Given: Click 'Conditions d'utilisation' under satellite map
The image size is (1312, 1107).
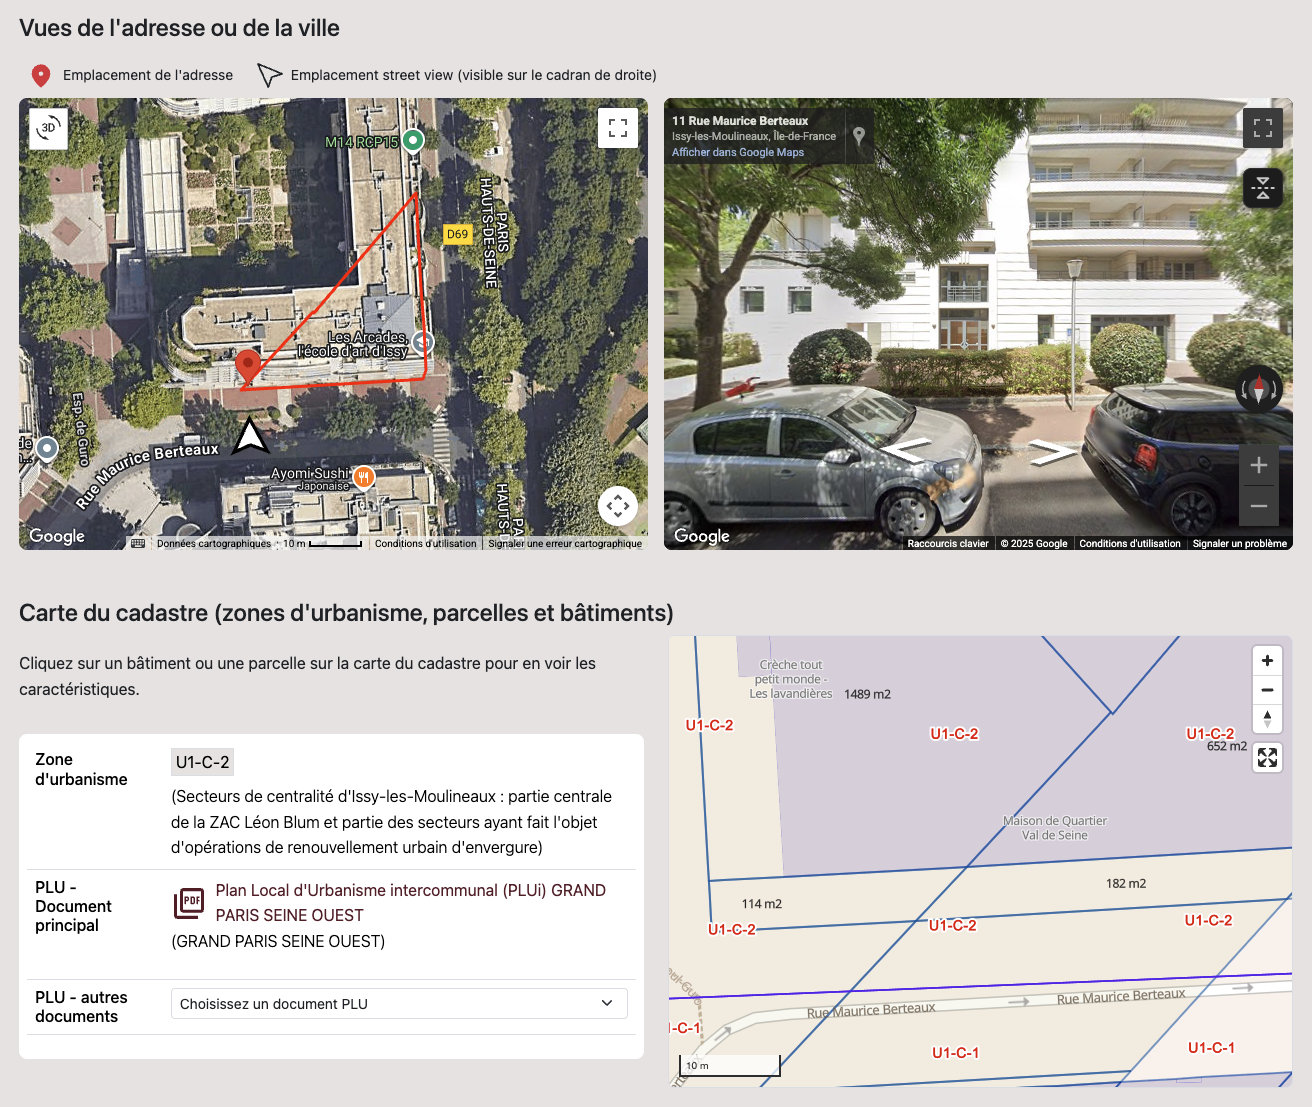Looking at the screenshot, I should click(x=425, y=544).
